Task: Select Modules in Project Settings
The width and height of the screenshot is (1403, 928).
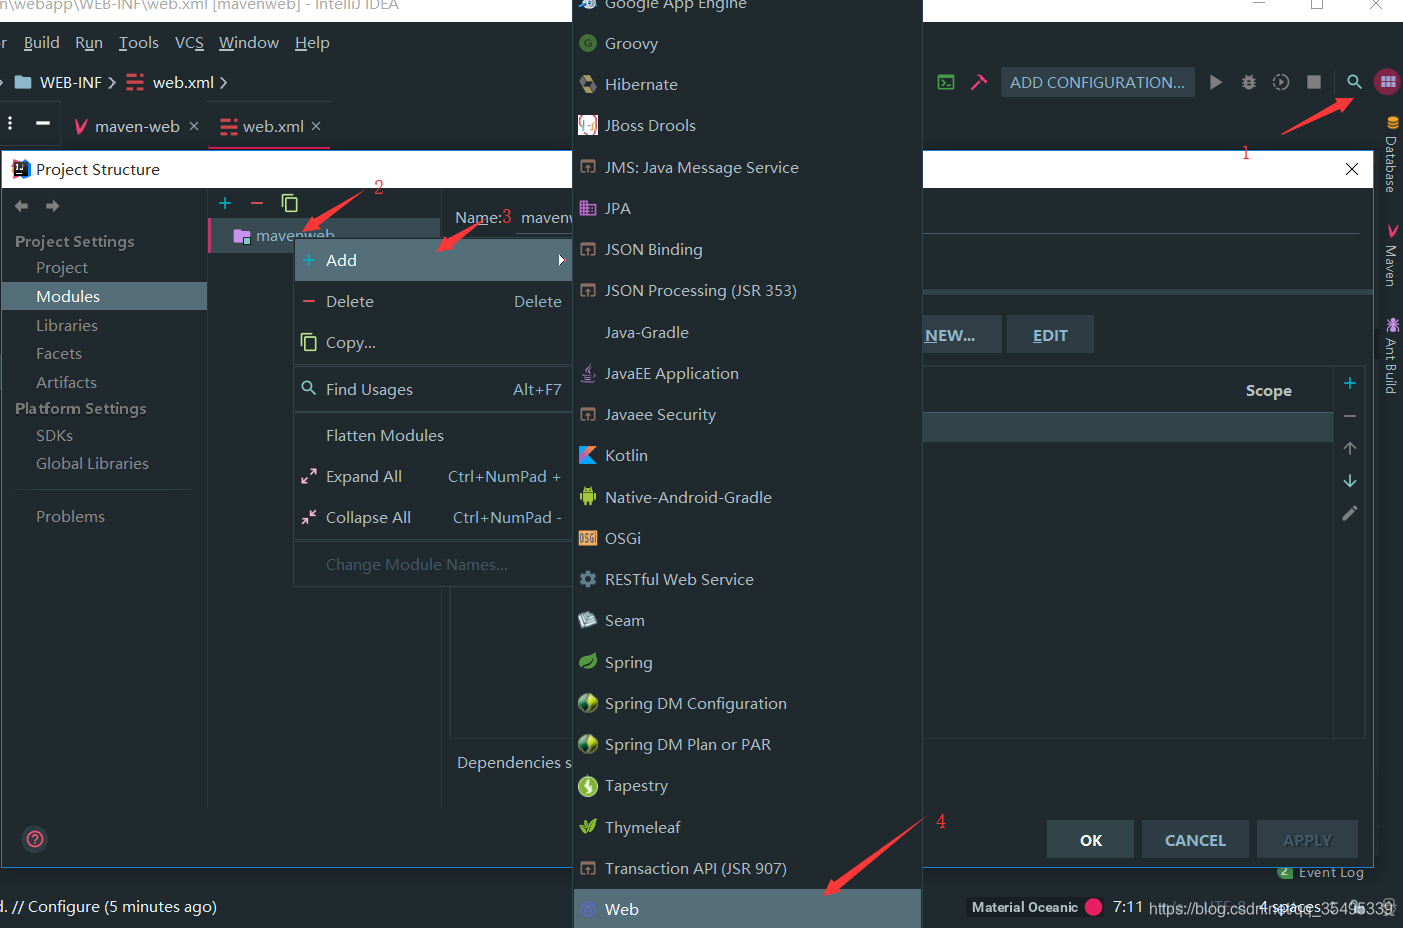Action: (x=104, y=296)
